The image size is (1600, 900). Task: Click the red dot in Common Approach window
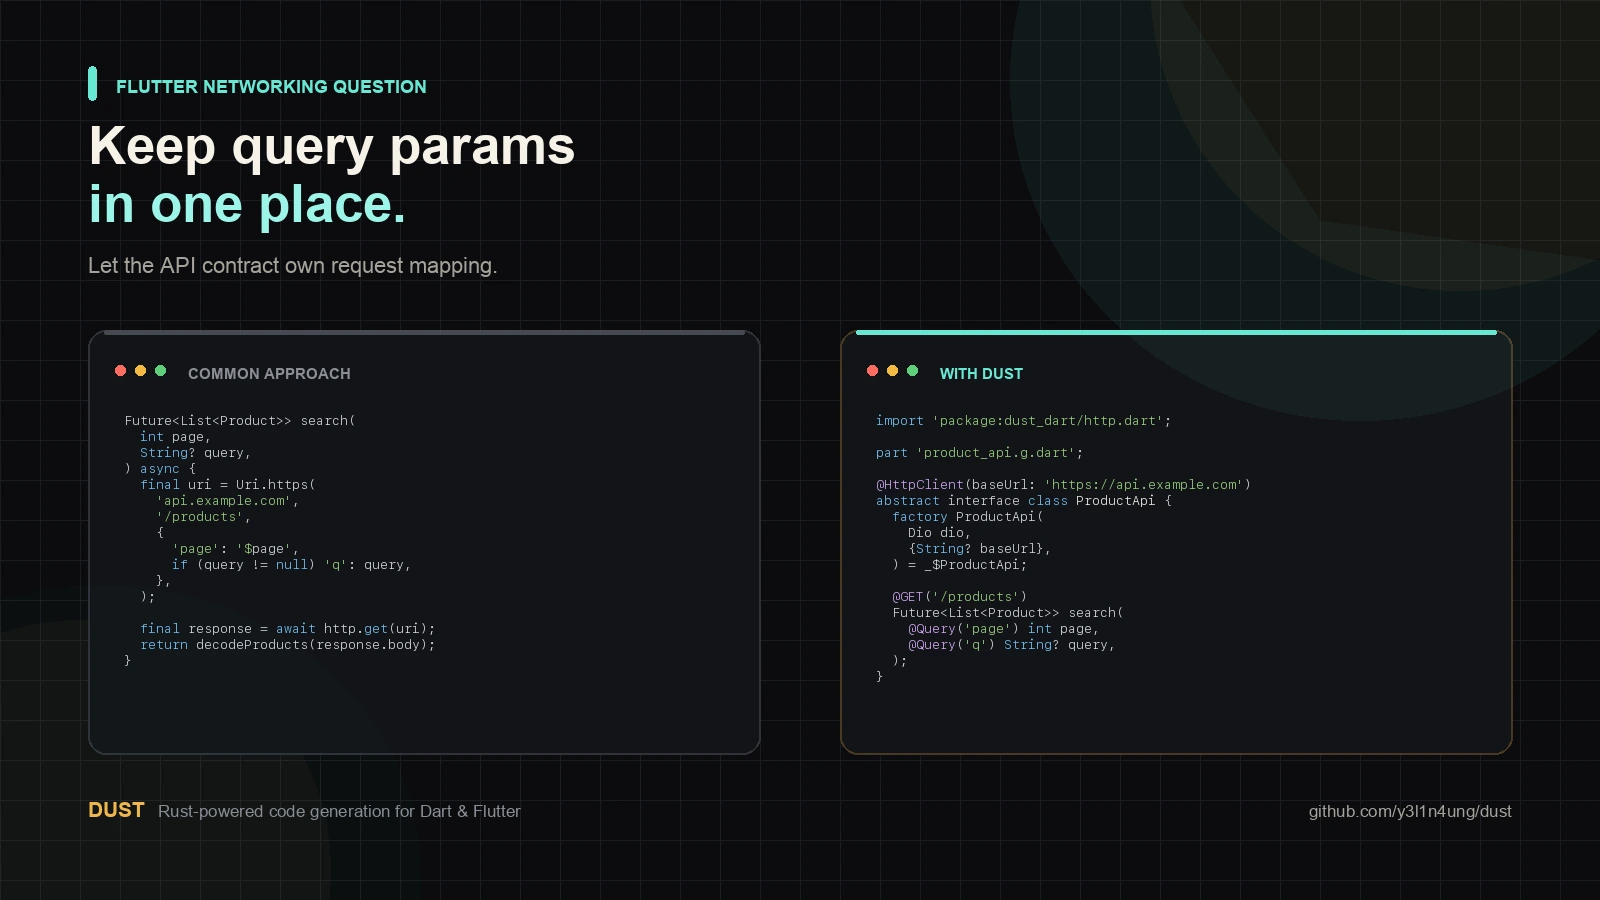[120, 371]
